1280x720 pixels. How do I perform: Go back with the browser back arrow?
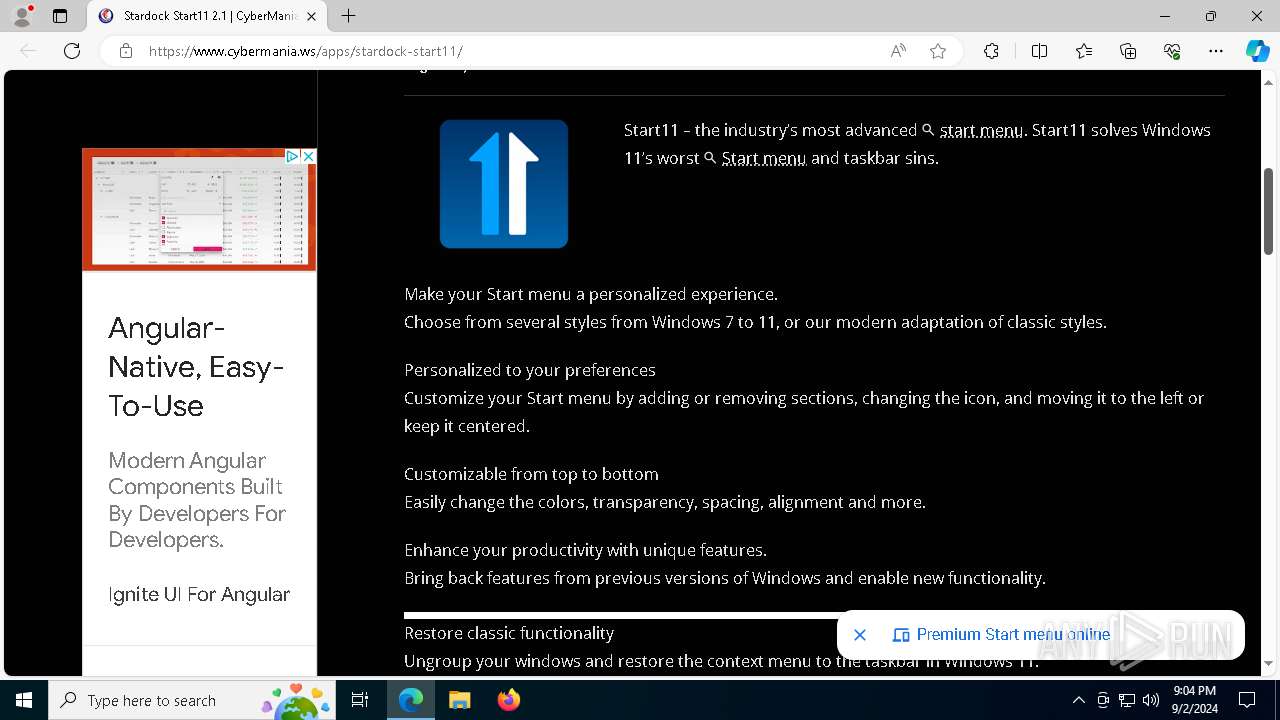point(28,51)
